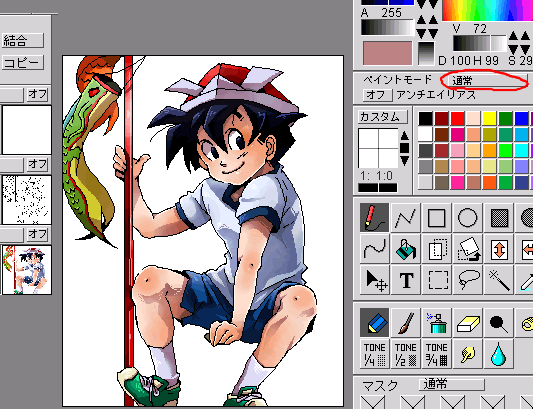
Task: Select the hollow rectangle shape tool
Action: pos(436,218)
